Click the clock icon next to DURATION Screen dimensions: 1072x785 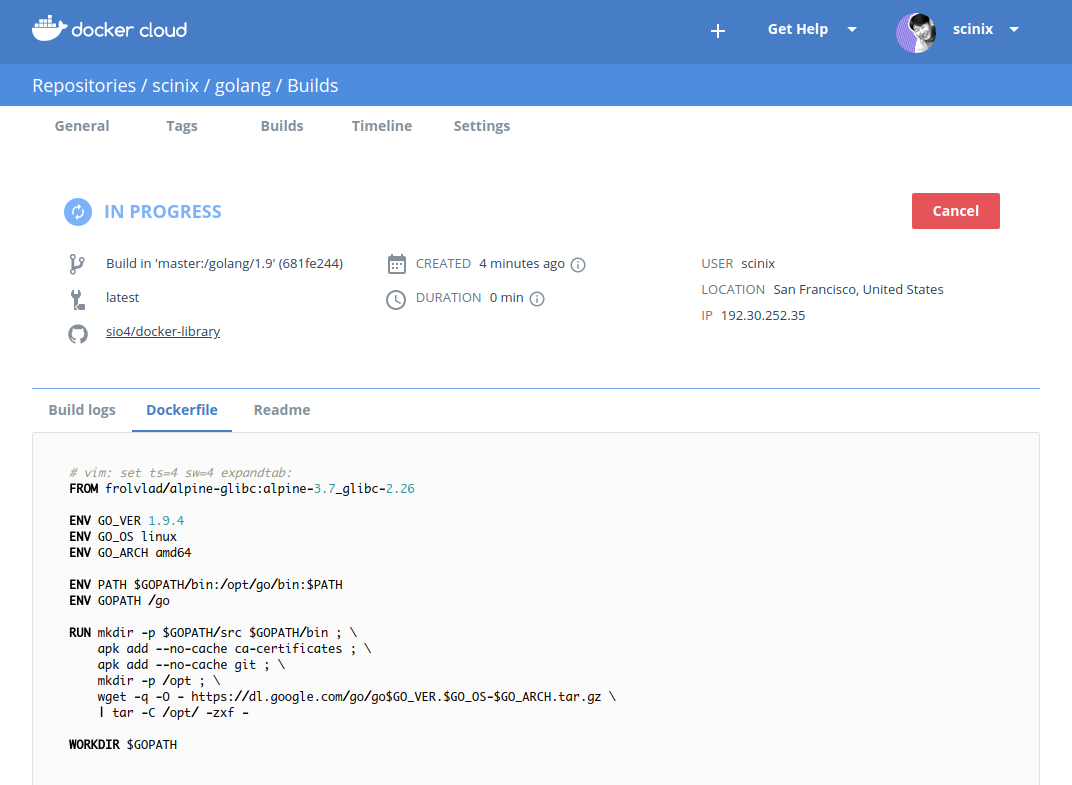point(397,299)
